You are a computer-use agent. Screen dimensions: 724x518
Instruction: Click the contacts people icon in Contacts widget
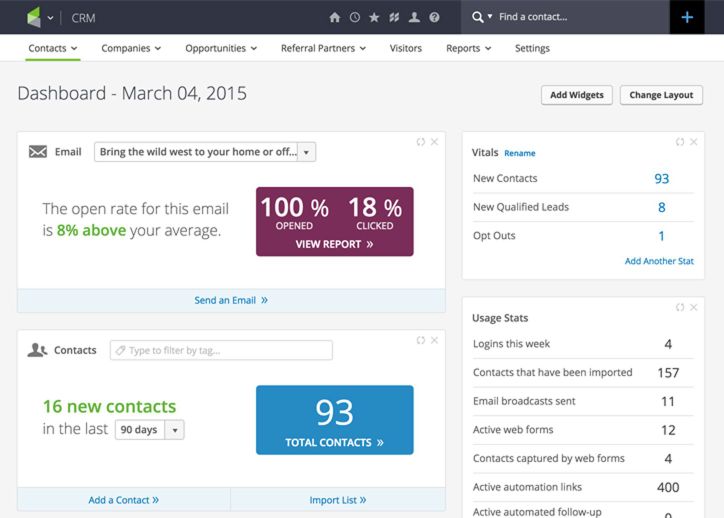click(37, 350)
